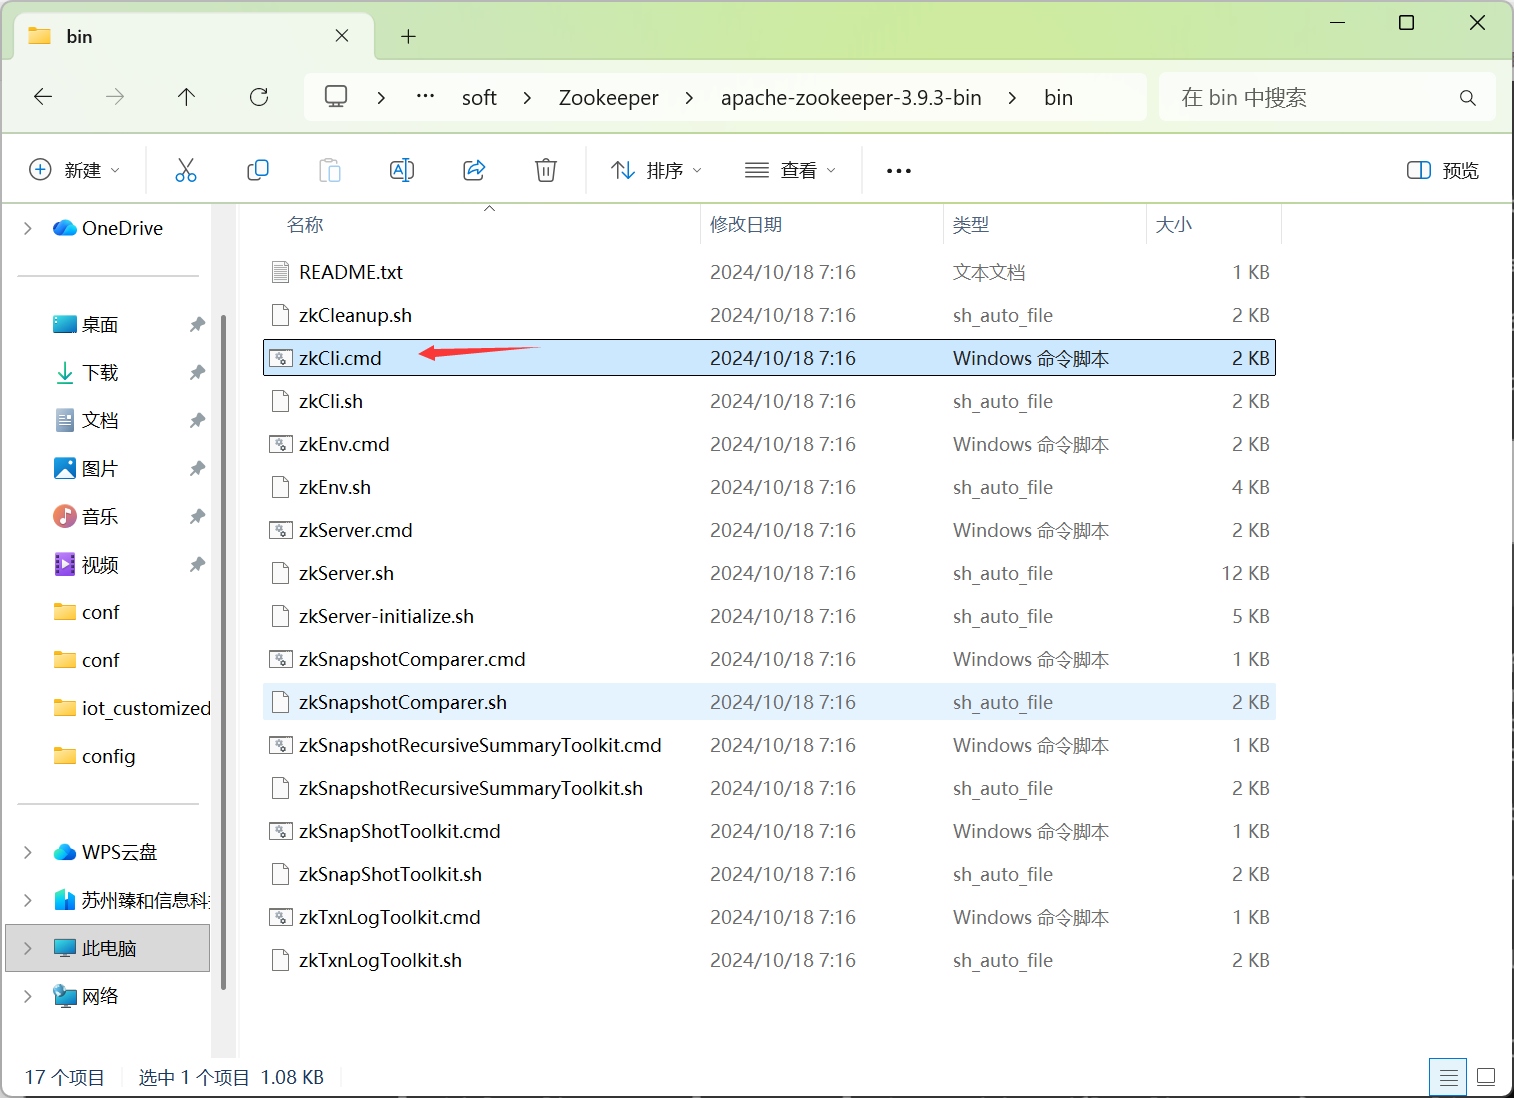Click the pin icon next to 下载
Image resolution: width=1514 pixels, height=1098 pixels.
(x=197, y=373)
